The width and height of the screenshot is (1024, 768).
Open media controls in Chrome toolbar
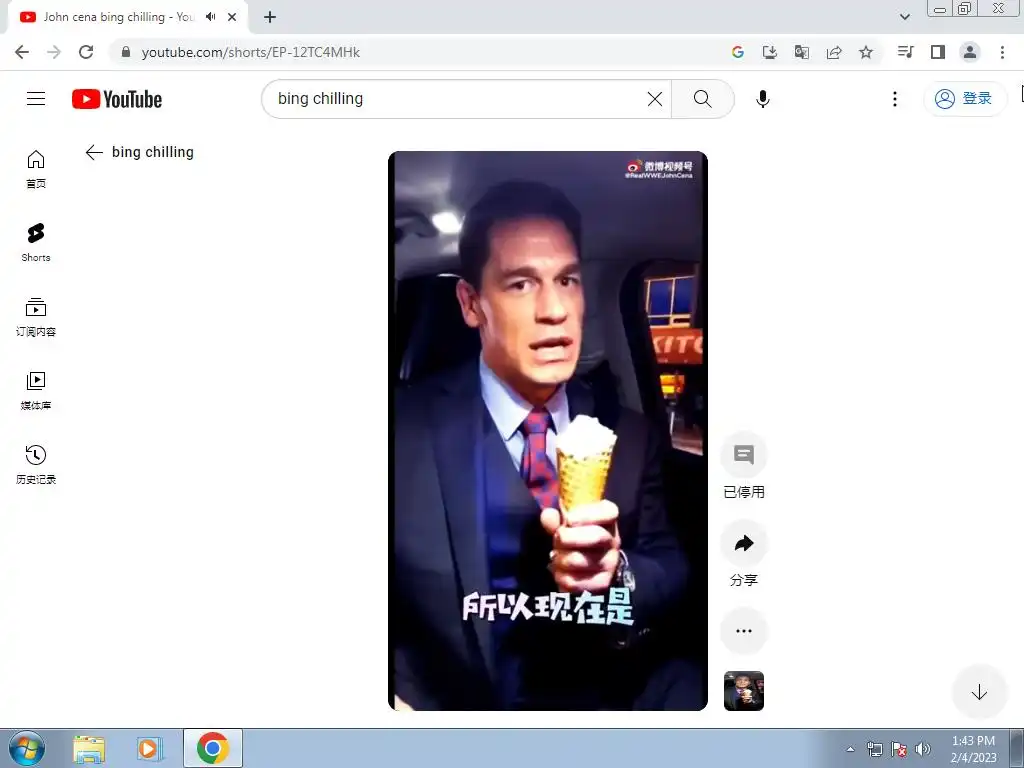pyautogui.click(x=906, y=52)
